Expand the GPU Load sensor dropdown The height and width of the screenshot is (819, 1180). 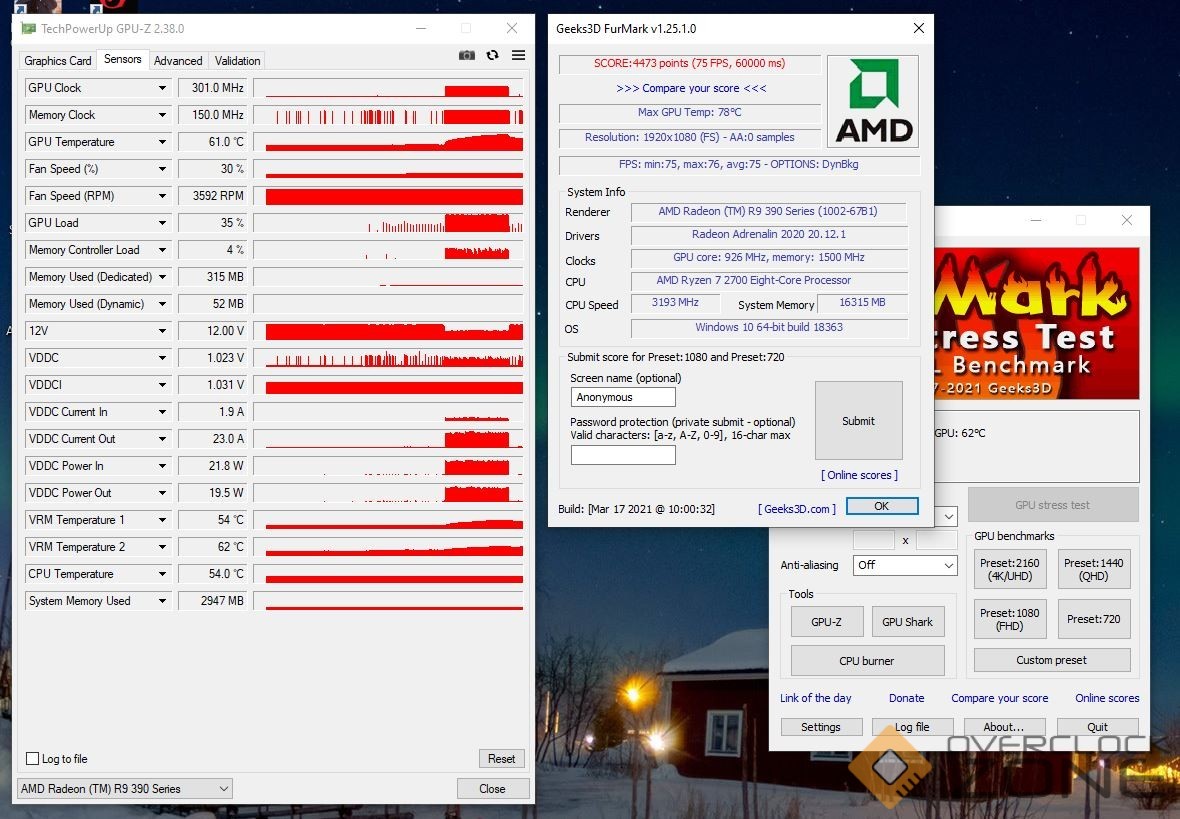pyautogui.click(x=162, y=223)
